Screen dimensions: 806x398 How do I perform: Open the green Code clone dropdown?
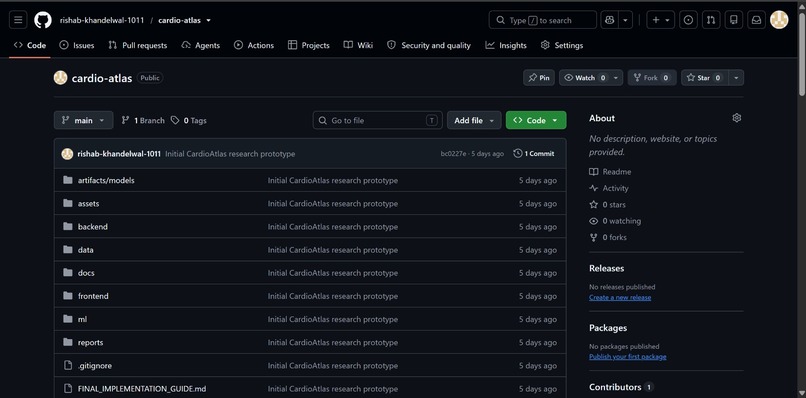coord(536,120)
